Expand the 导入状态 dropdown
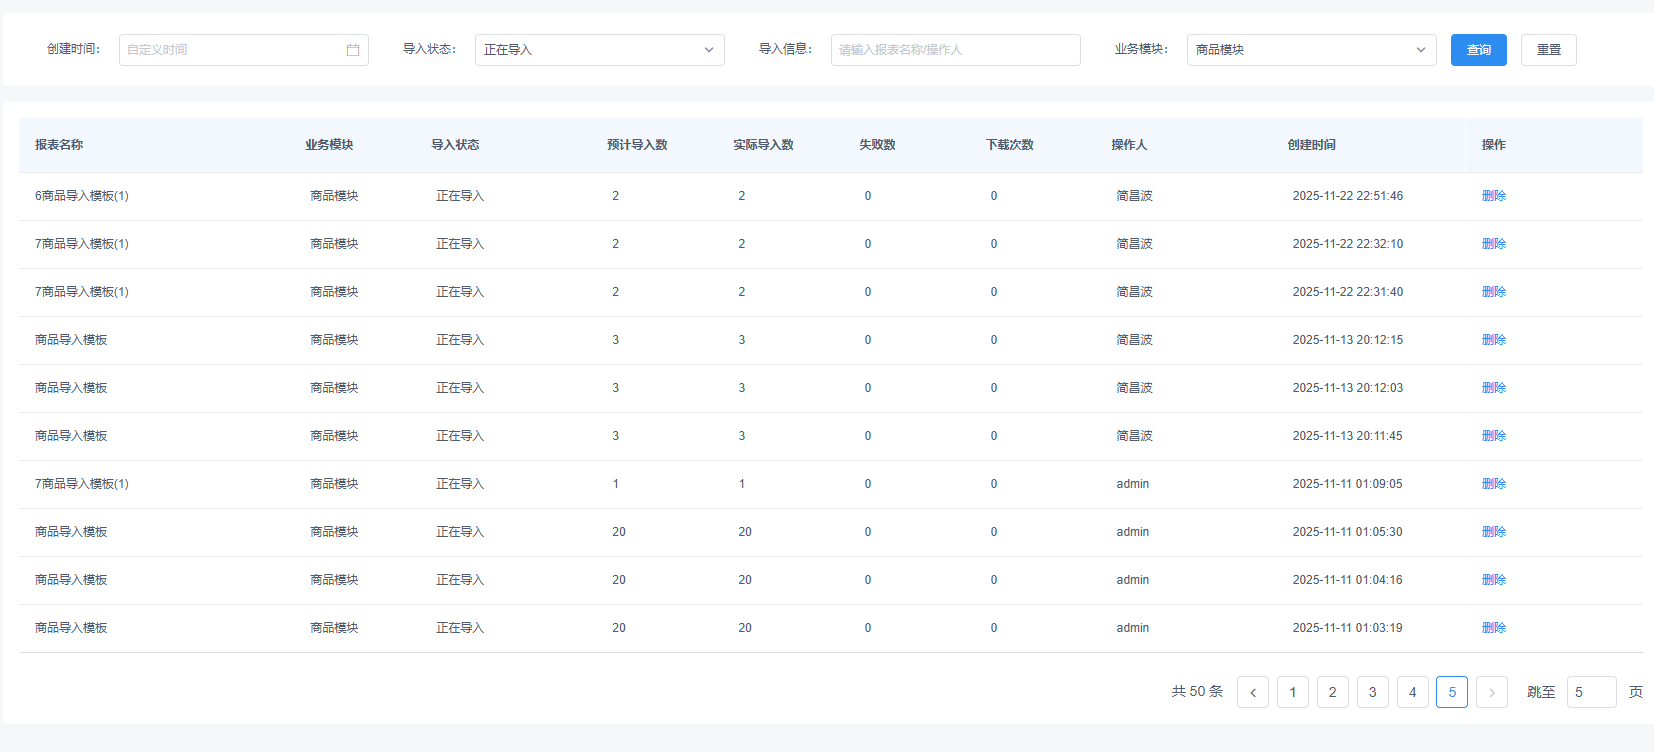Image resolution: width=1654 pixels, height=752 pixels. click(x=599, y=50)
